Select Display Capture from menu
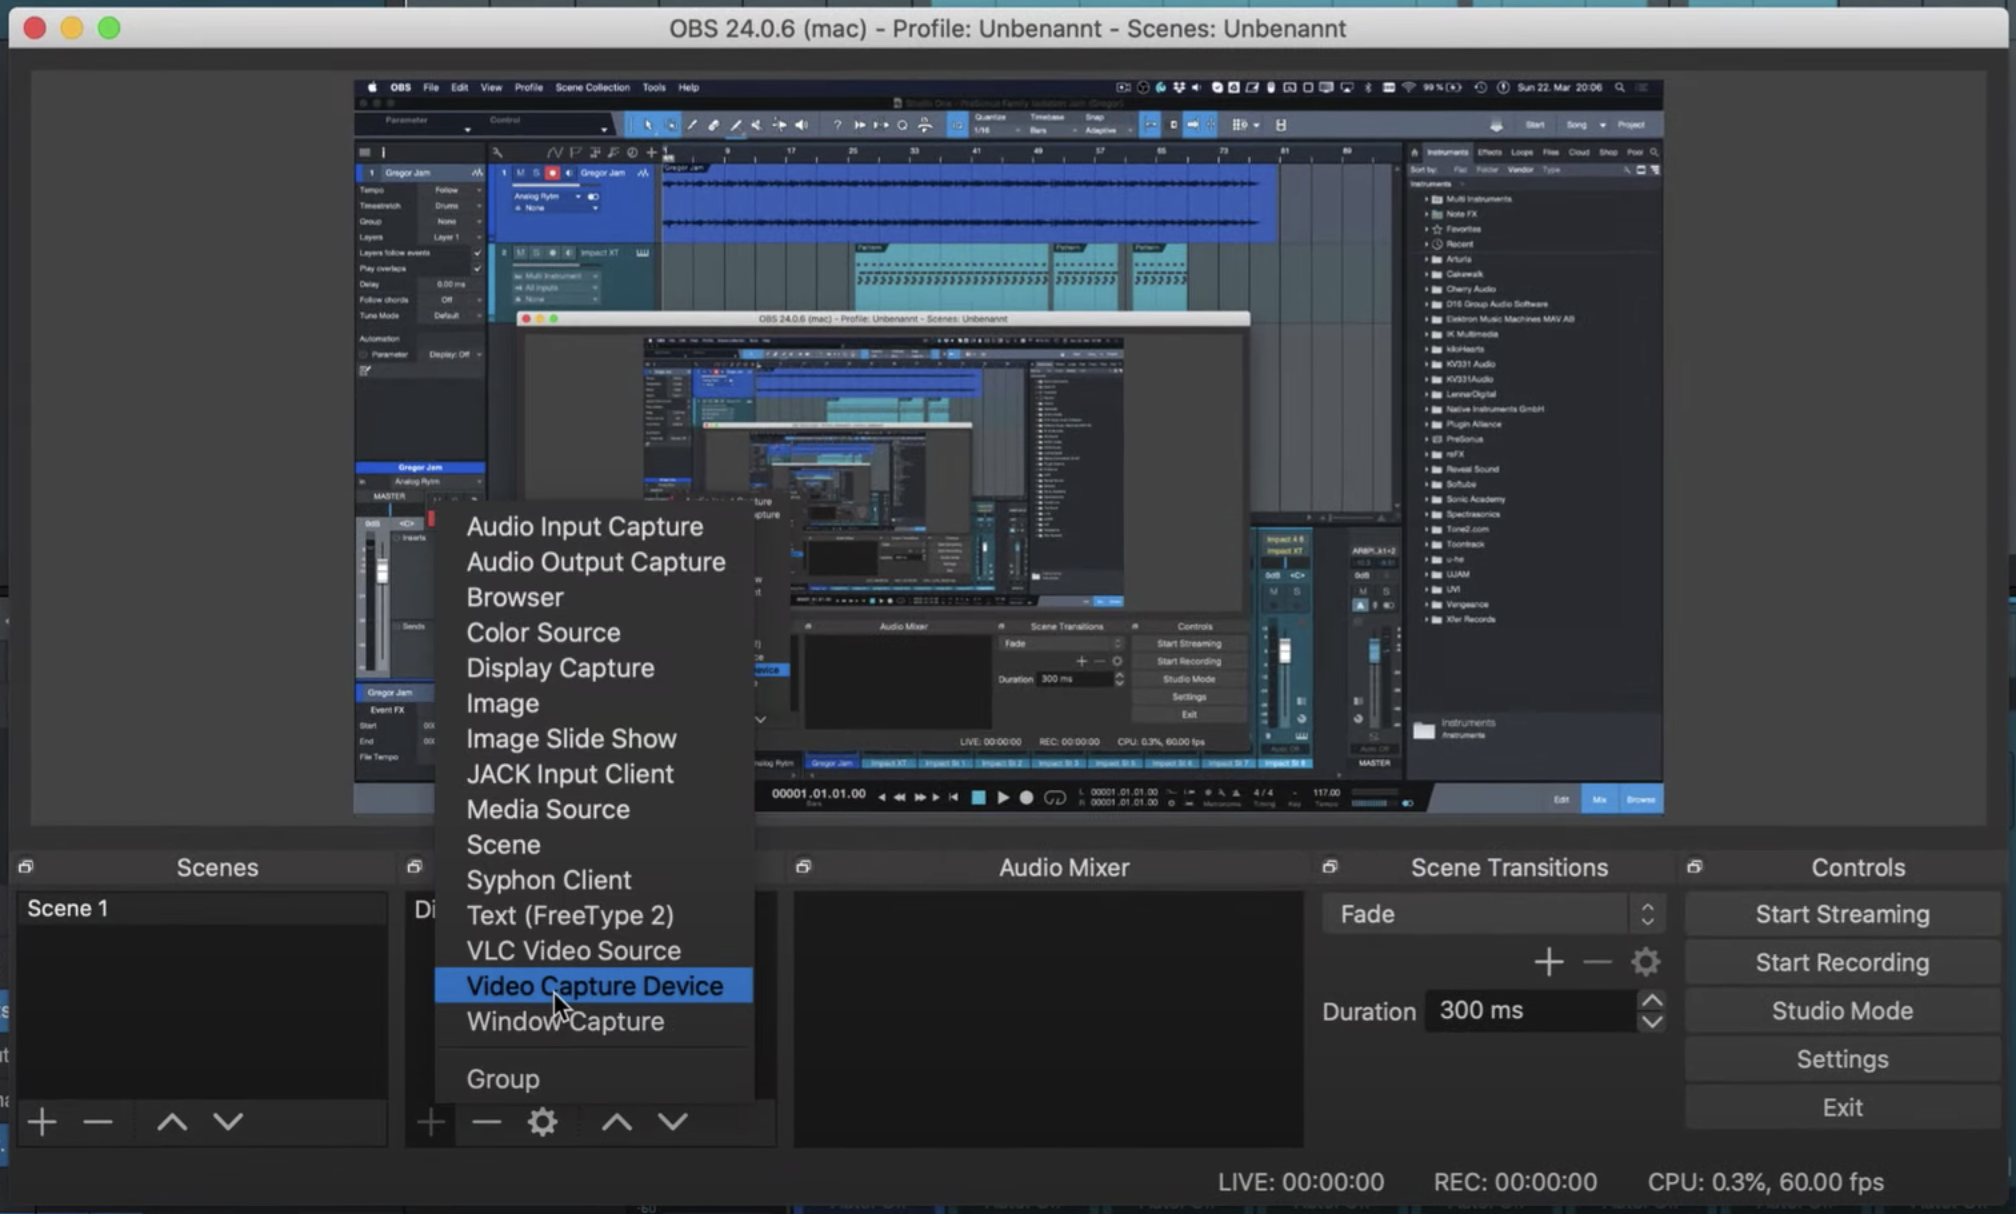This screenshot has width=2016, height=1214. pos(594,668)
